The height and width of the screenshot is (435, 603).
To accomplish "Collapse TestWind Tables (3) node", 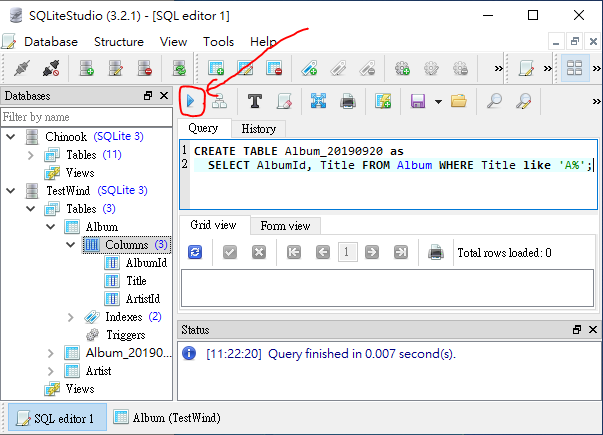I will (x=31, y=209).
